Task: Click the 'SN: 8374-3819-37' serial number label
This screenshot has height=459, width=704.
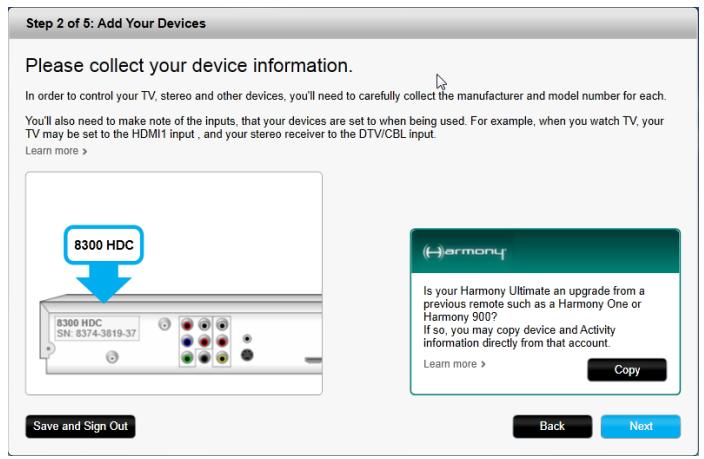Action: (x=96, y=334)
